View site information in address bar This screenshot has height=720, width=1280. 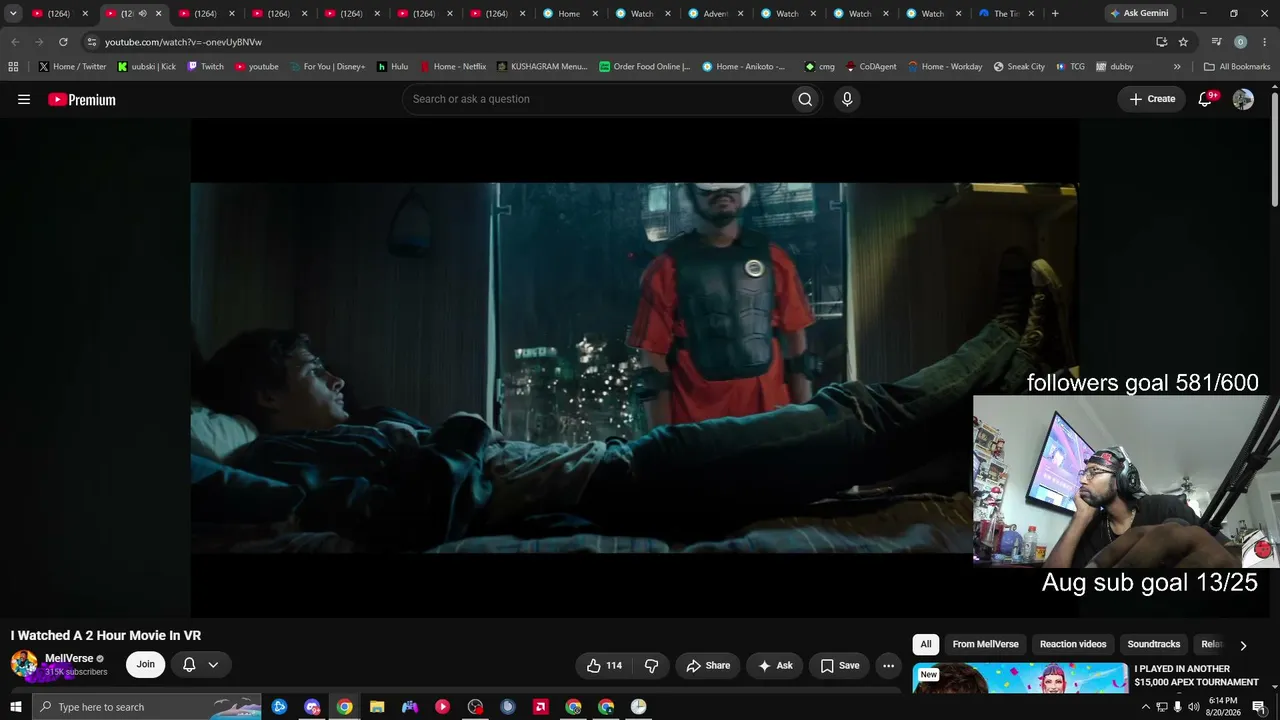pos(91,42)
